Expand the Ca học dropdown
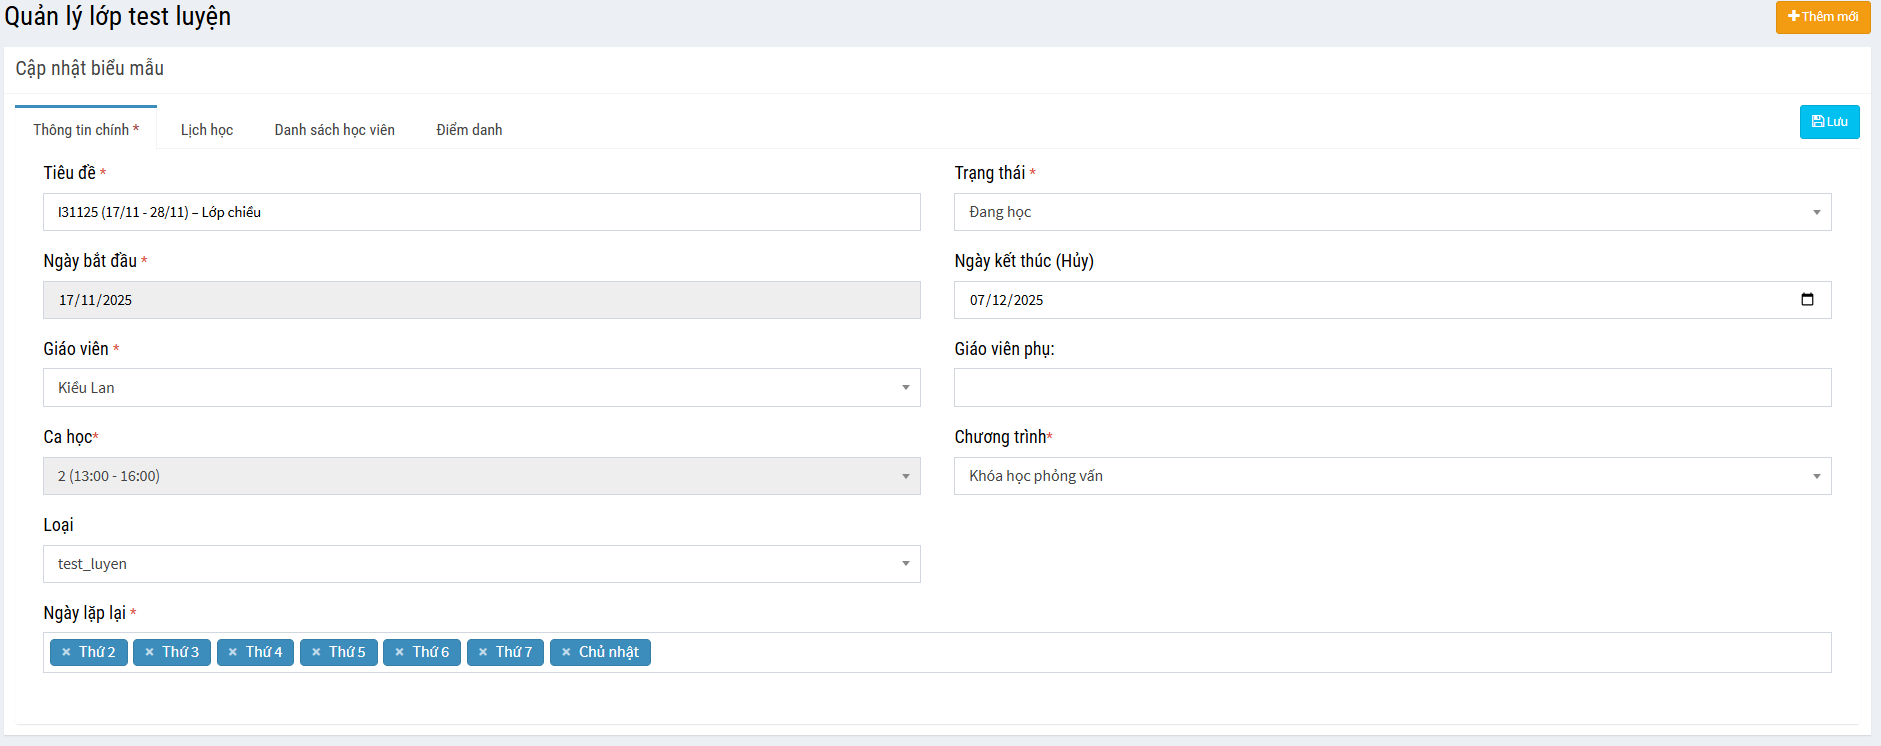 [481, 476]
